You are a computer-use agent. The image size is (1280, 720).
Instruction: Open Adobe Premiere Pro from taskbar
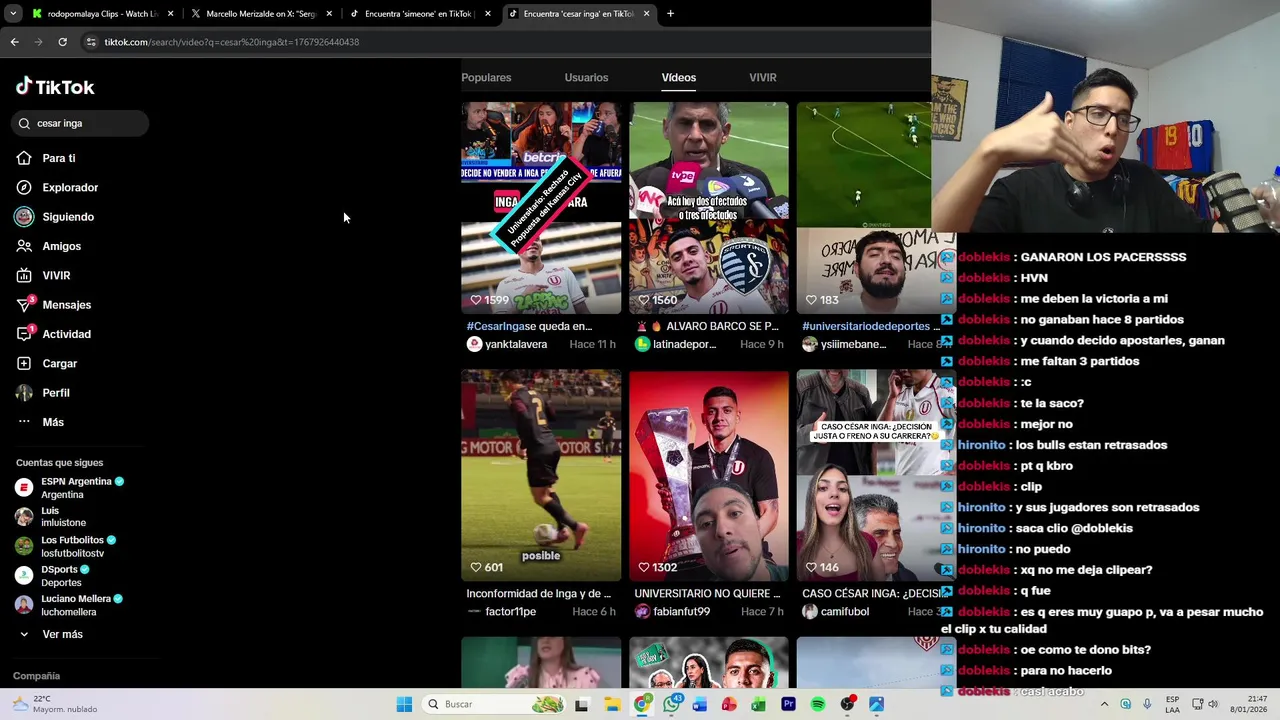[788, 704]
